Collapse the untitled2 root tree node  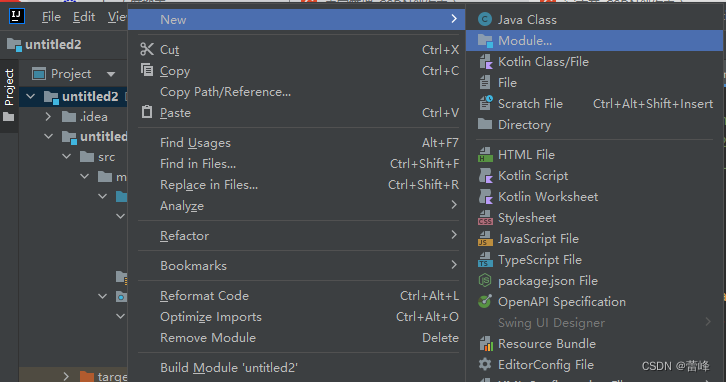click(31, 96)
